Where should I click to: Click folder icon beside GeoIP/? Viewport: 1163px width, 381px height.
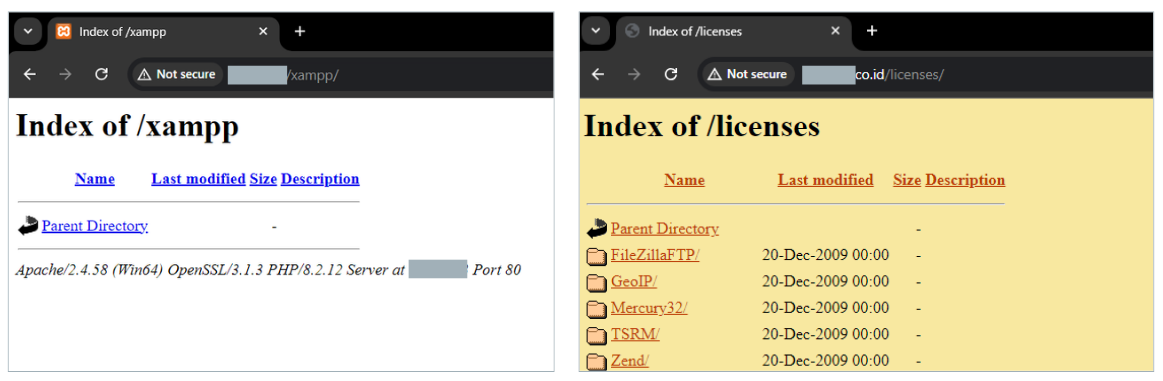597,282
